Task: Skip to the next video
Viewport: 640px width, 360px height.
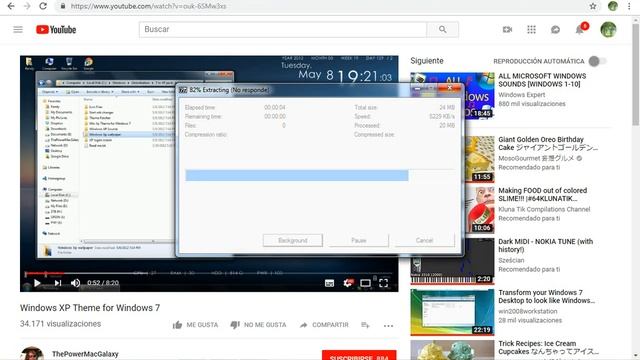Action: [58, 283]
